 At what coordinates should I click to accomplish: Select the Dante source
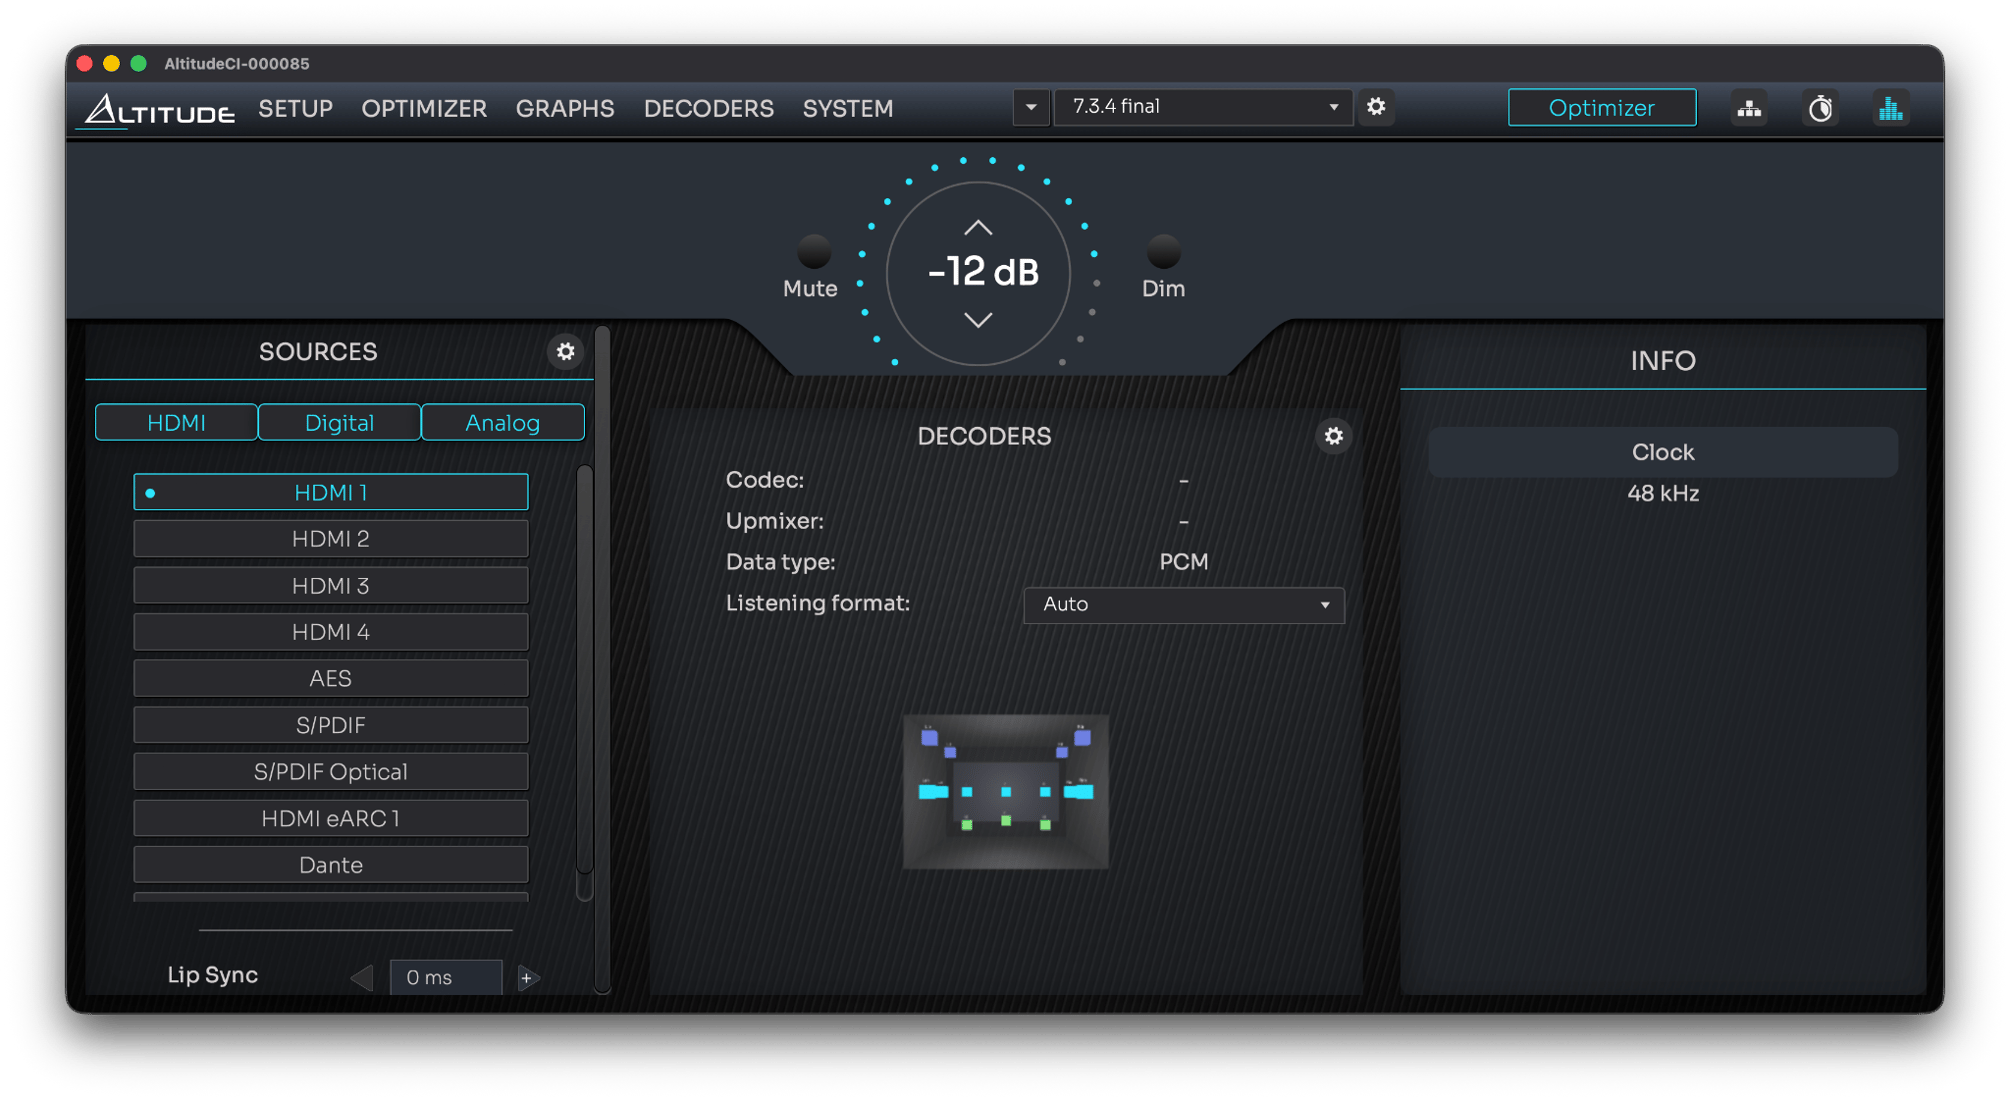pos(331,865)
